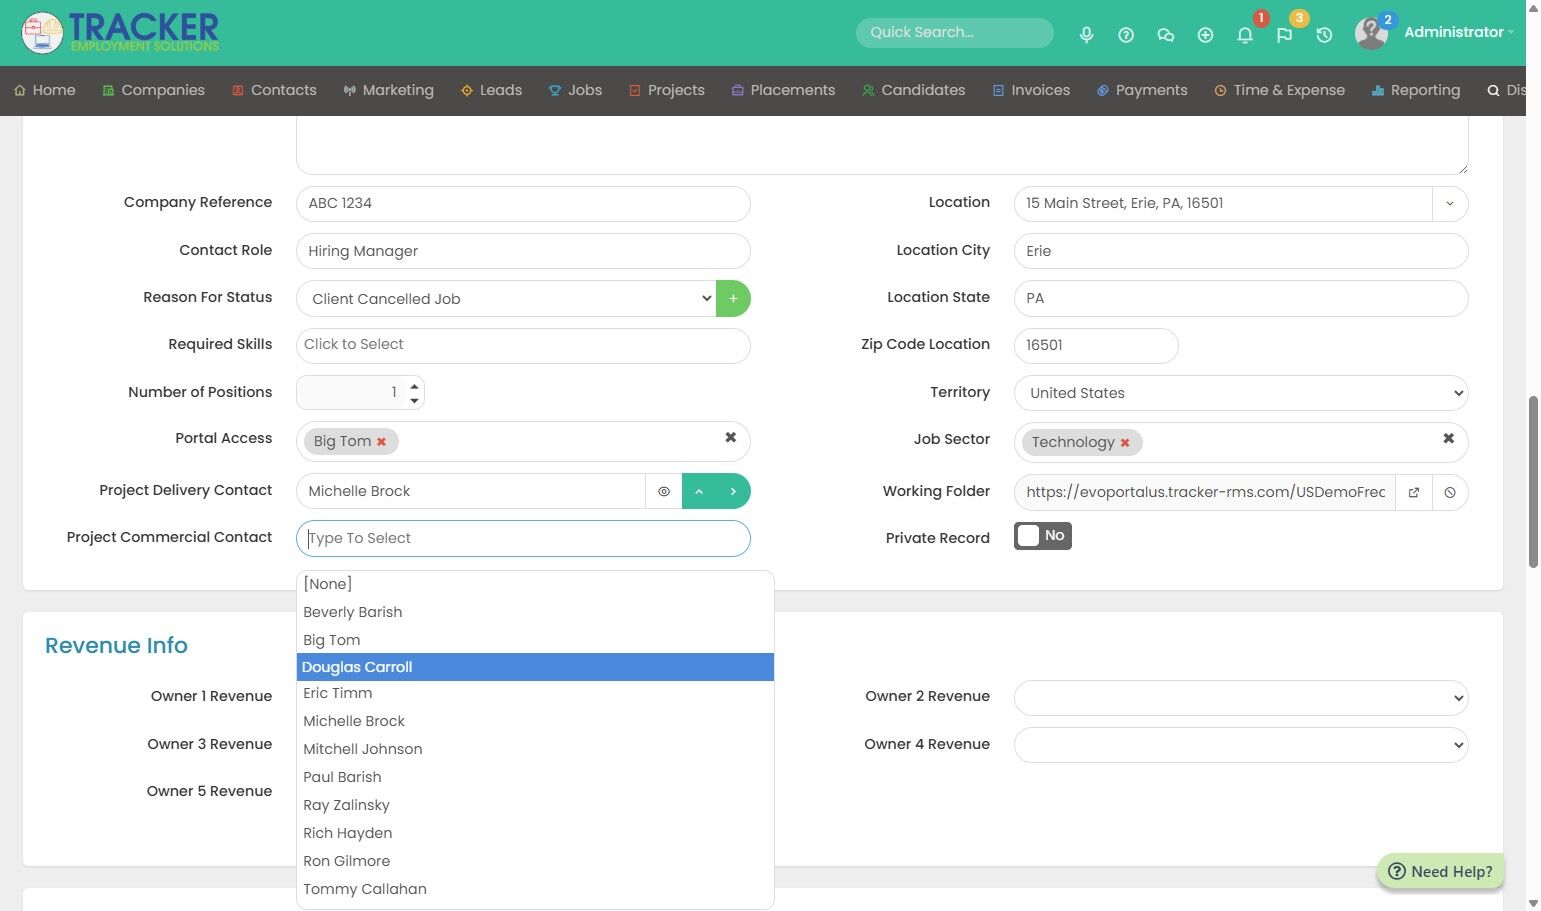Click the up chevron beside Project Delivery Contact
The width and height of the screenshot is (1541, 911).
(699, 491)
